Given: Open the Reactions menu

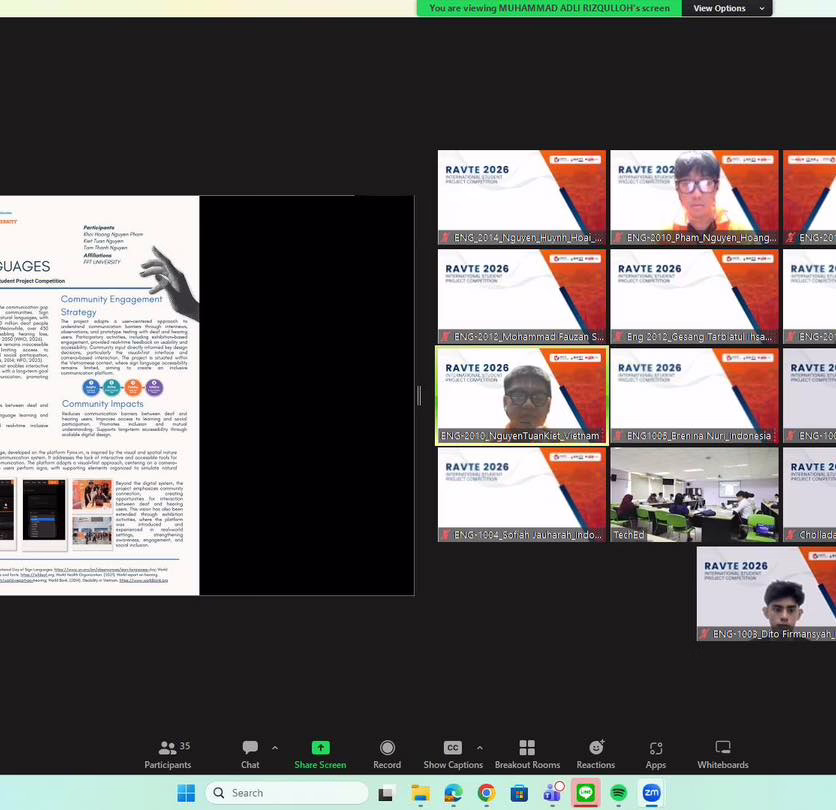Looking at the screenshot, I should (x=596, y=755).
